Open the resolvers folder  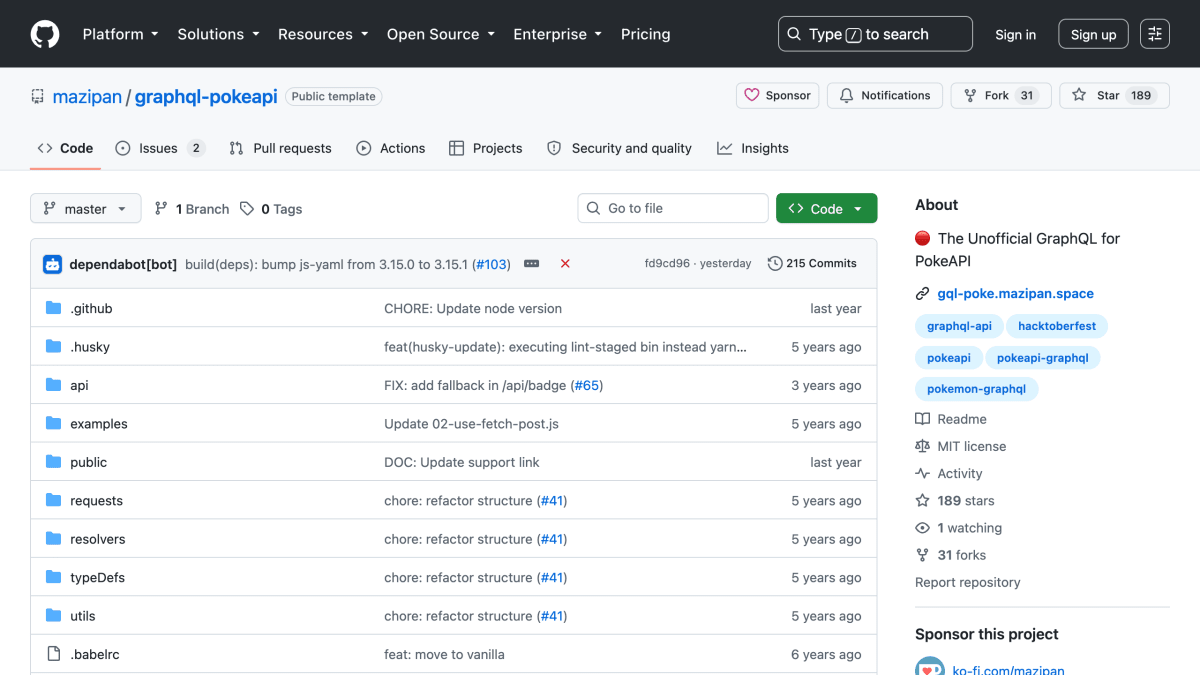coord(98,539)
